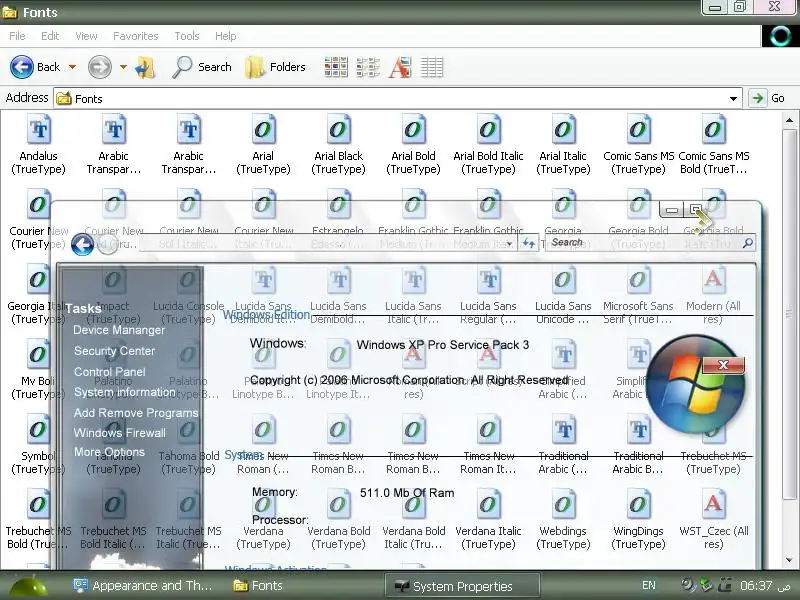Open the Andalus TrueType font icon
This screenshot has width=800, height=600.
tap(39, 131)
